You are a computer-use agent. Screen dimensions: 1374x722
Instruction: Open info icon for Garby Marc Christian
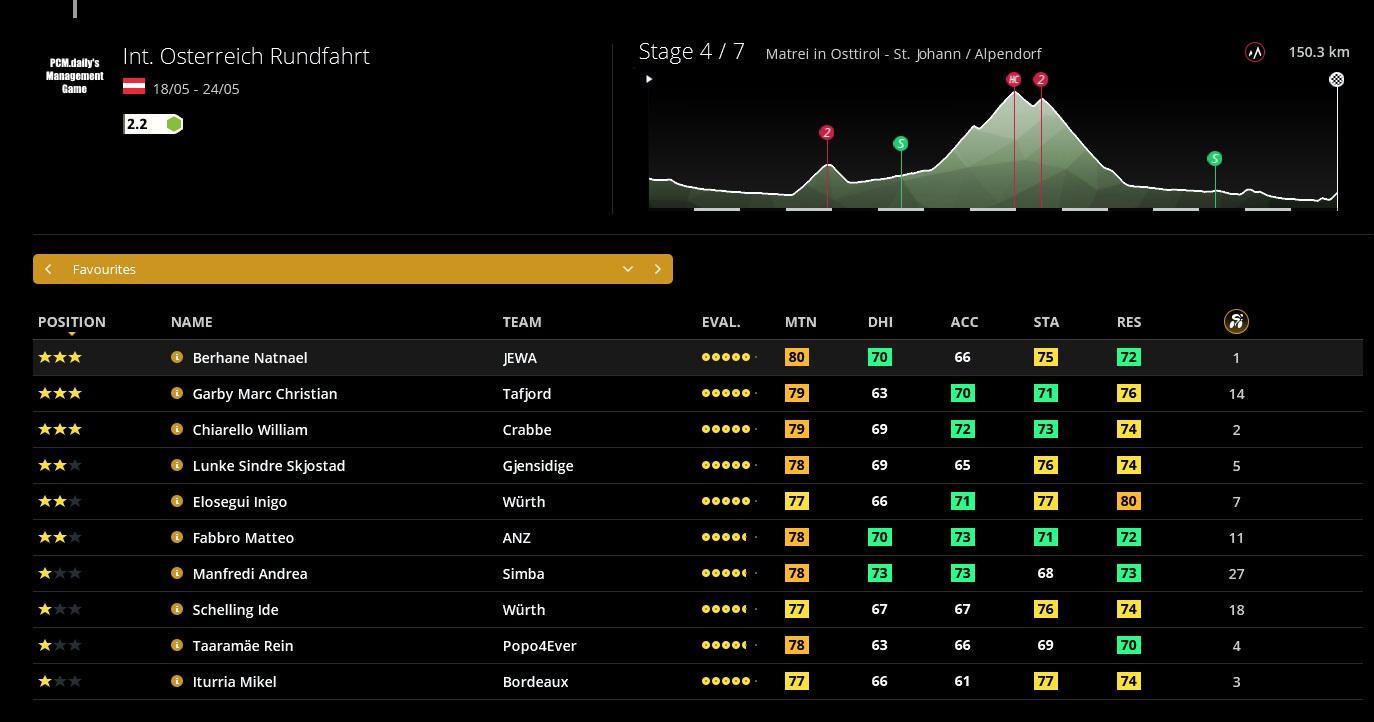177,393
